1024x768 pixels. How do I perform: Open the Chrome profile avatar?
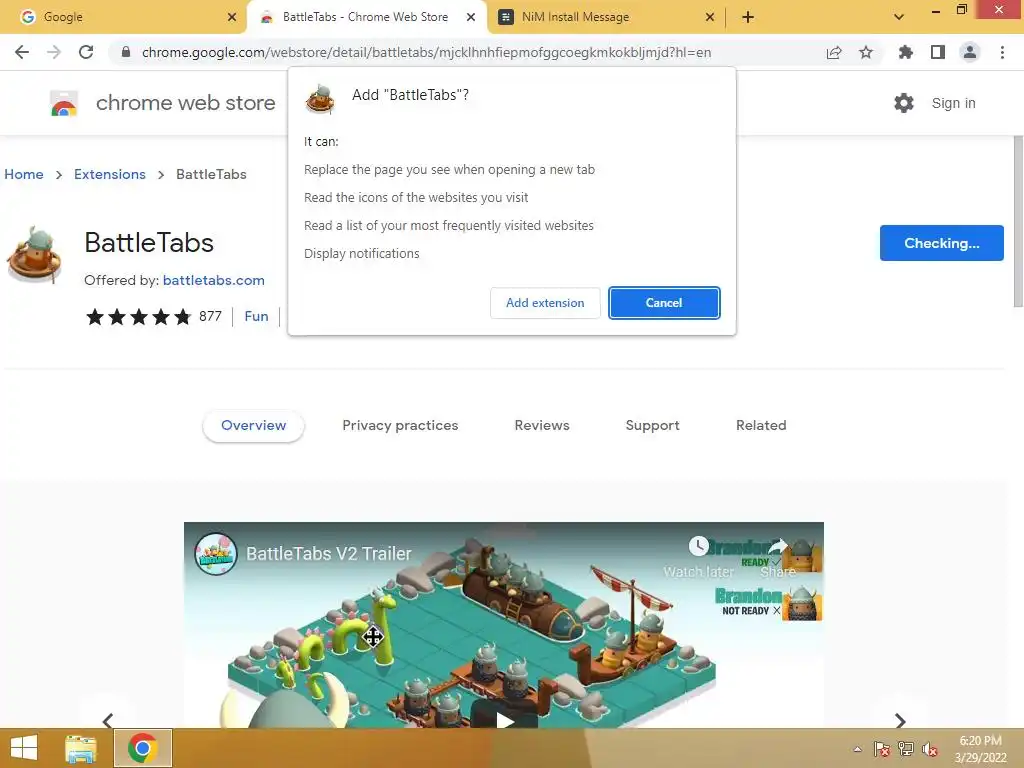pos(970,52)
